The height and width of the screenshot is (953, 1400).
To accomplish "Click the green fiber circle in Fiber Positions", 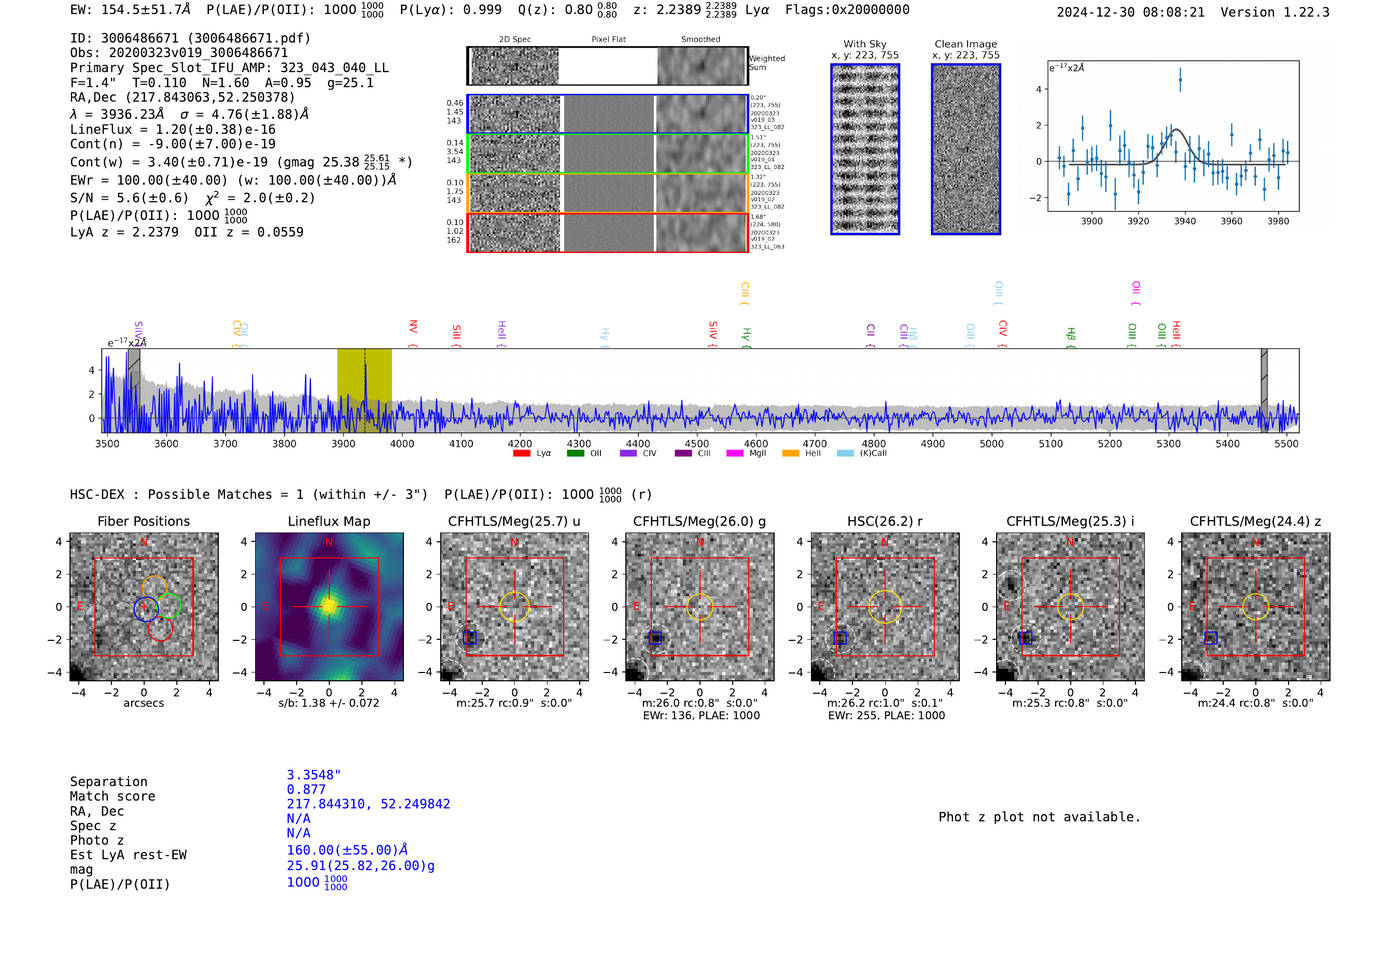I will pyautogui.click(x=168, y=607).
